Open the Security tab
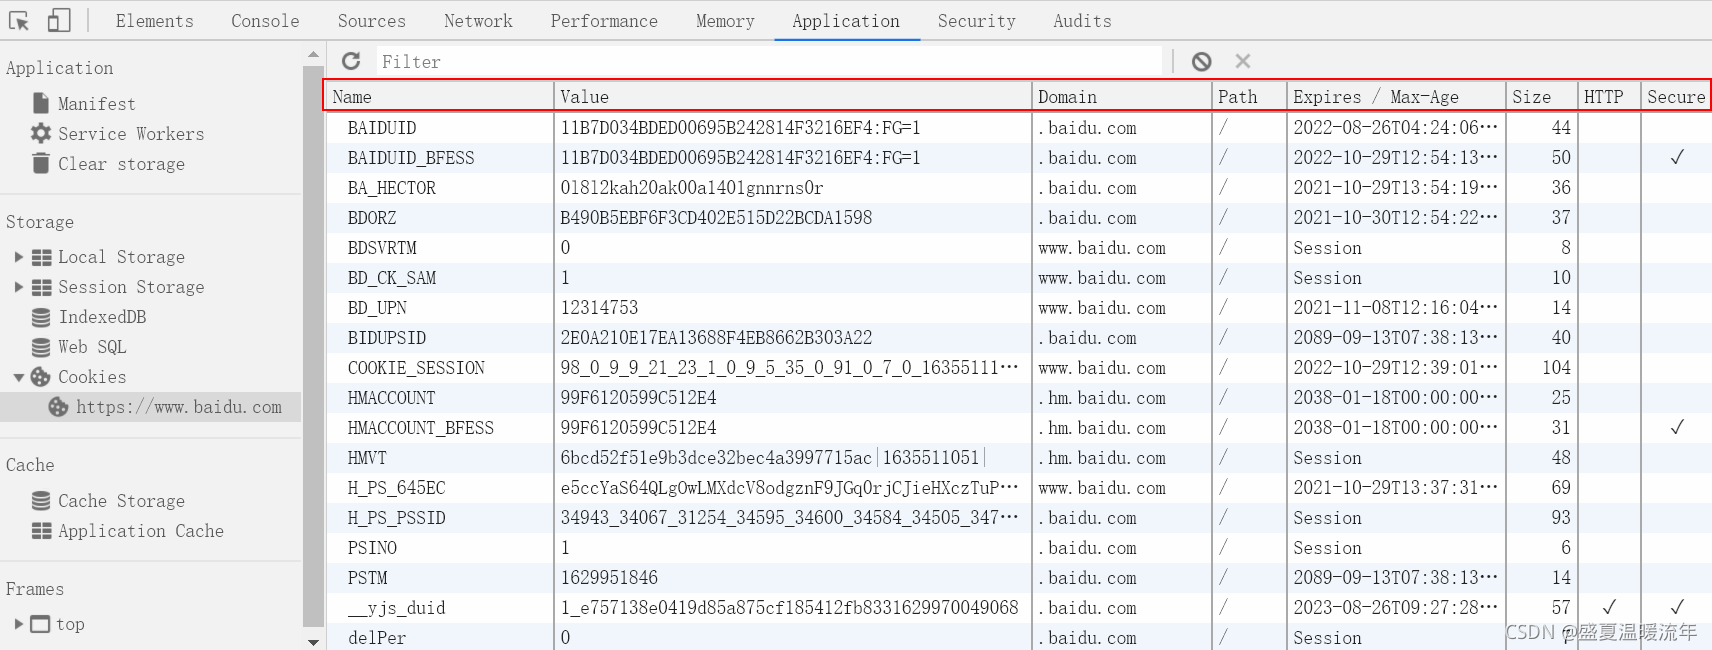 click(x=976, y=20)
